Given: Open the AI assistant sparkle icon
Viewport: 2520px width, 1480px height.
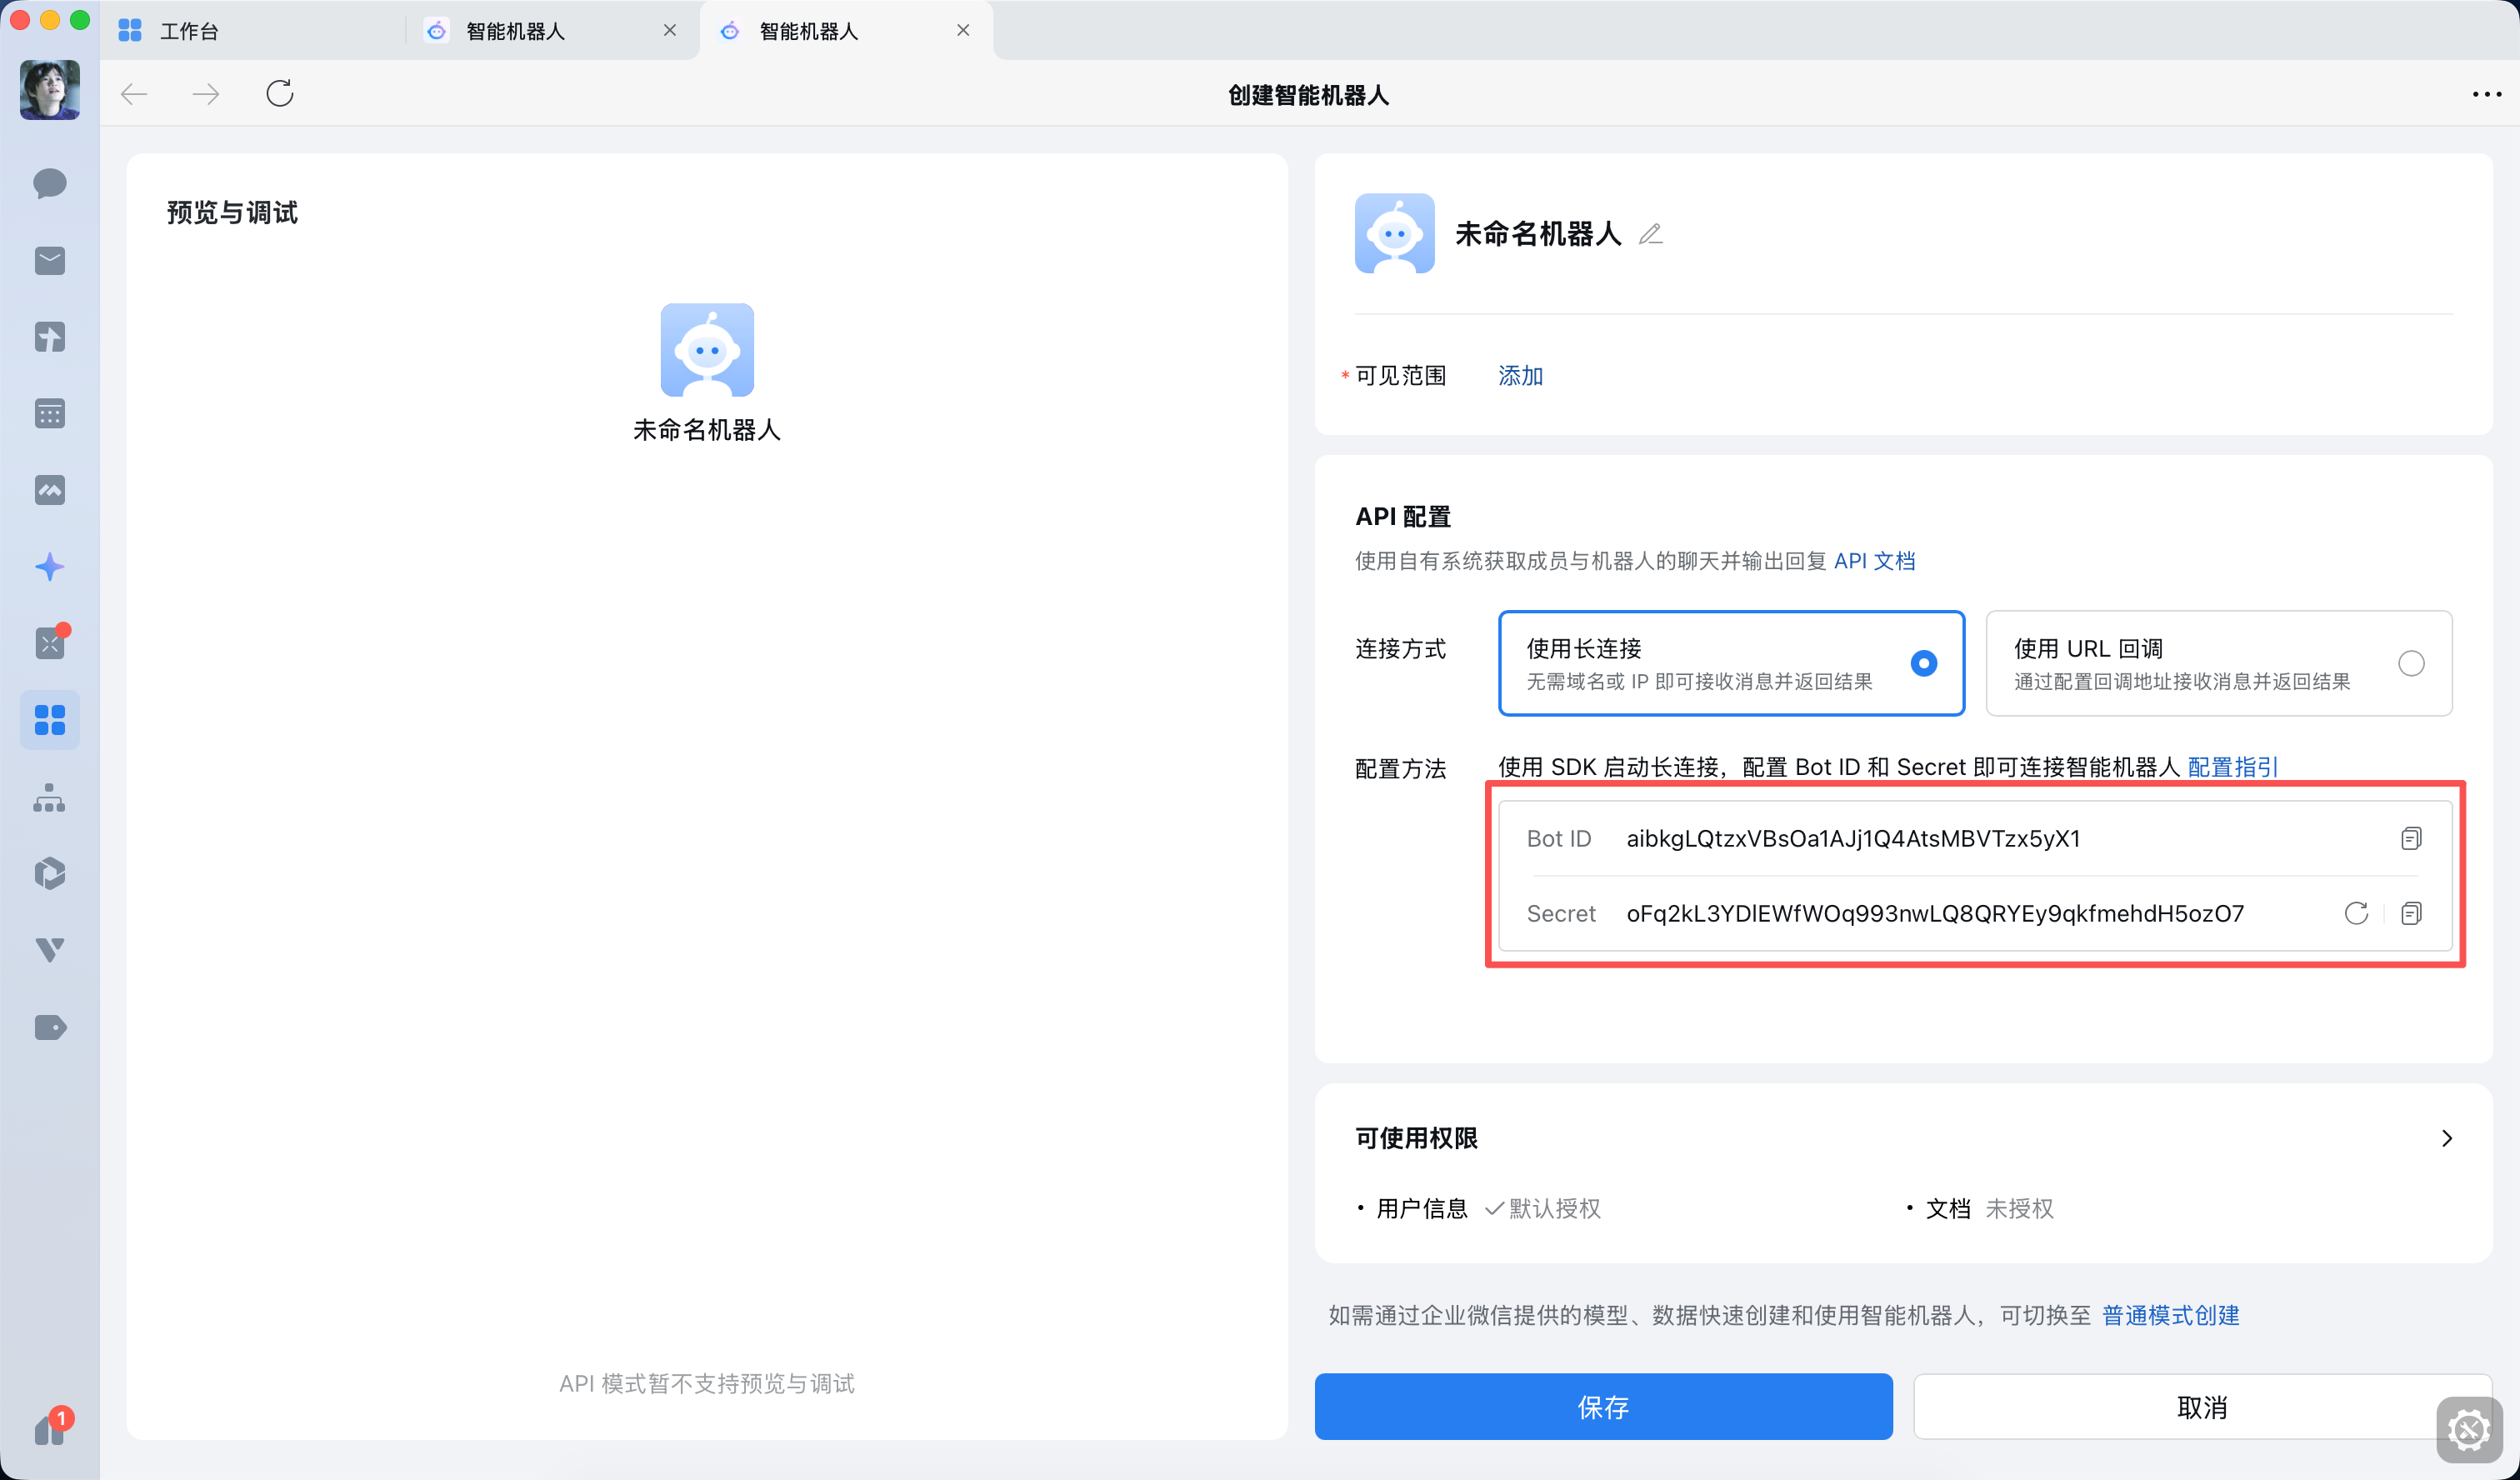Looking at the screenshot, I should click(49, 566).
